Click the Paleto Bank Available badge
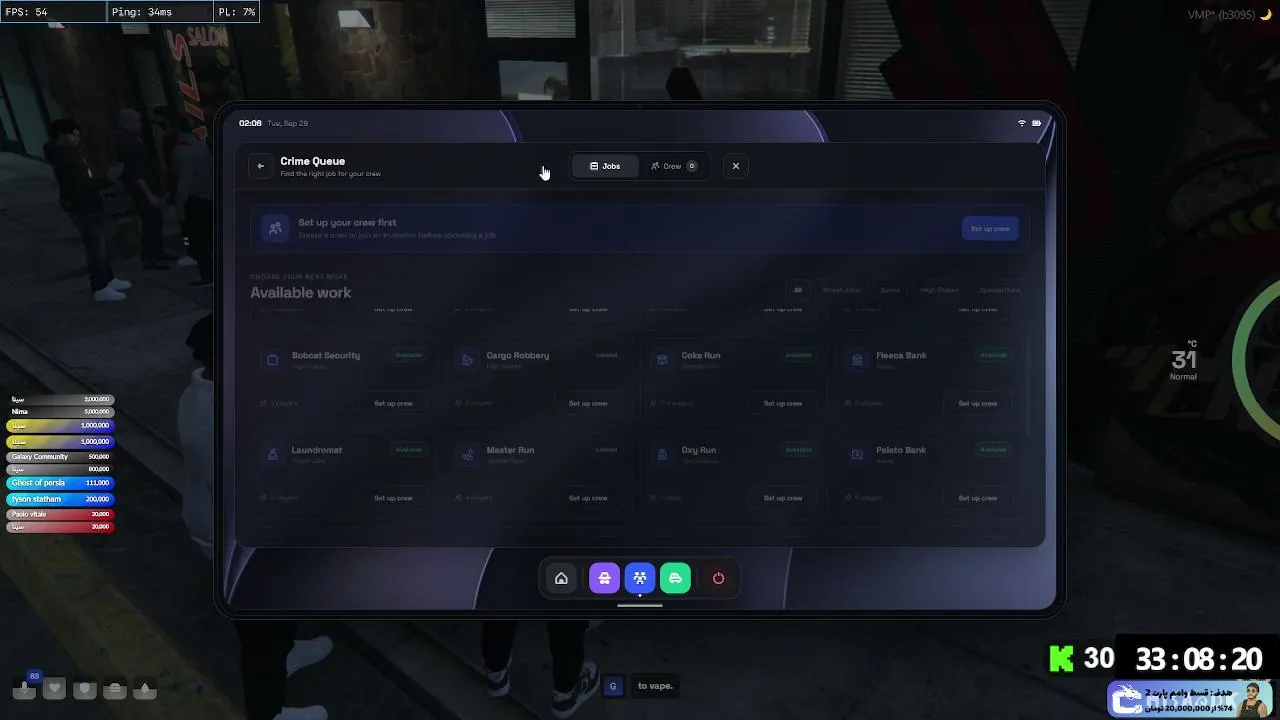Image resolution: width=1280 pixels, height=720 pixels. click(x=993, y=450)
